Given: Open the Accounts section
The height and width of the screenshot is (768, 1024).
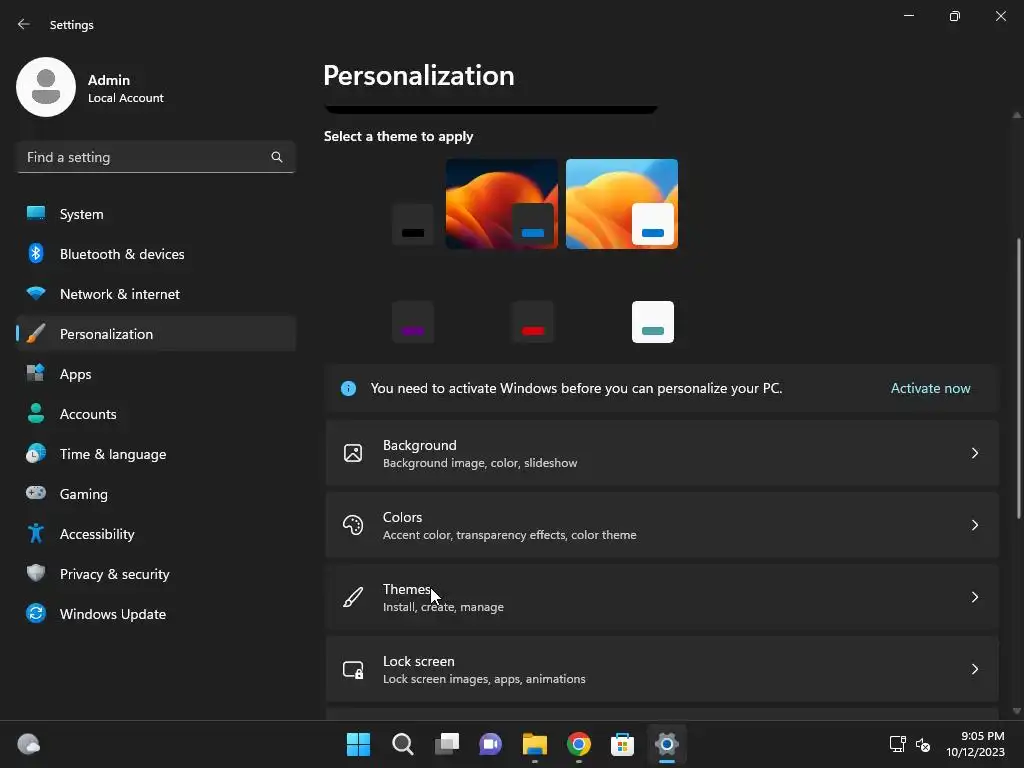Looking at the screenshot, I should [x=156, y=414].
